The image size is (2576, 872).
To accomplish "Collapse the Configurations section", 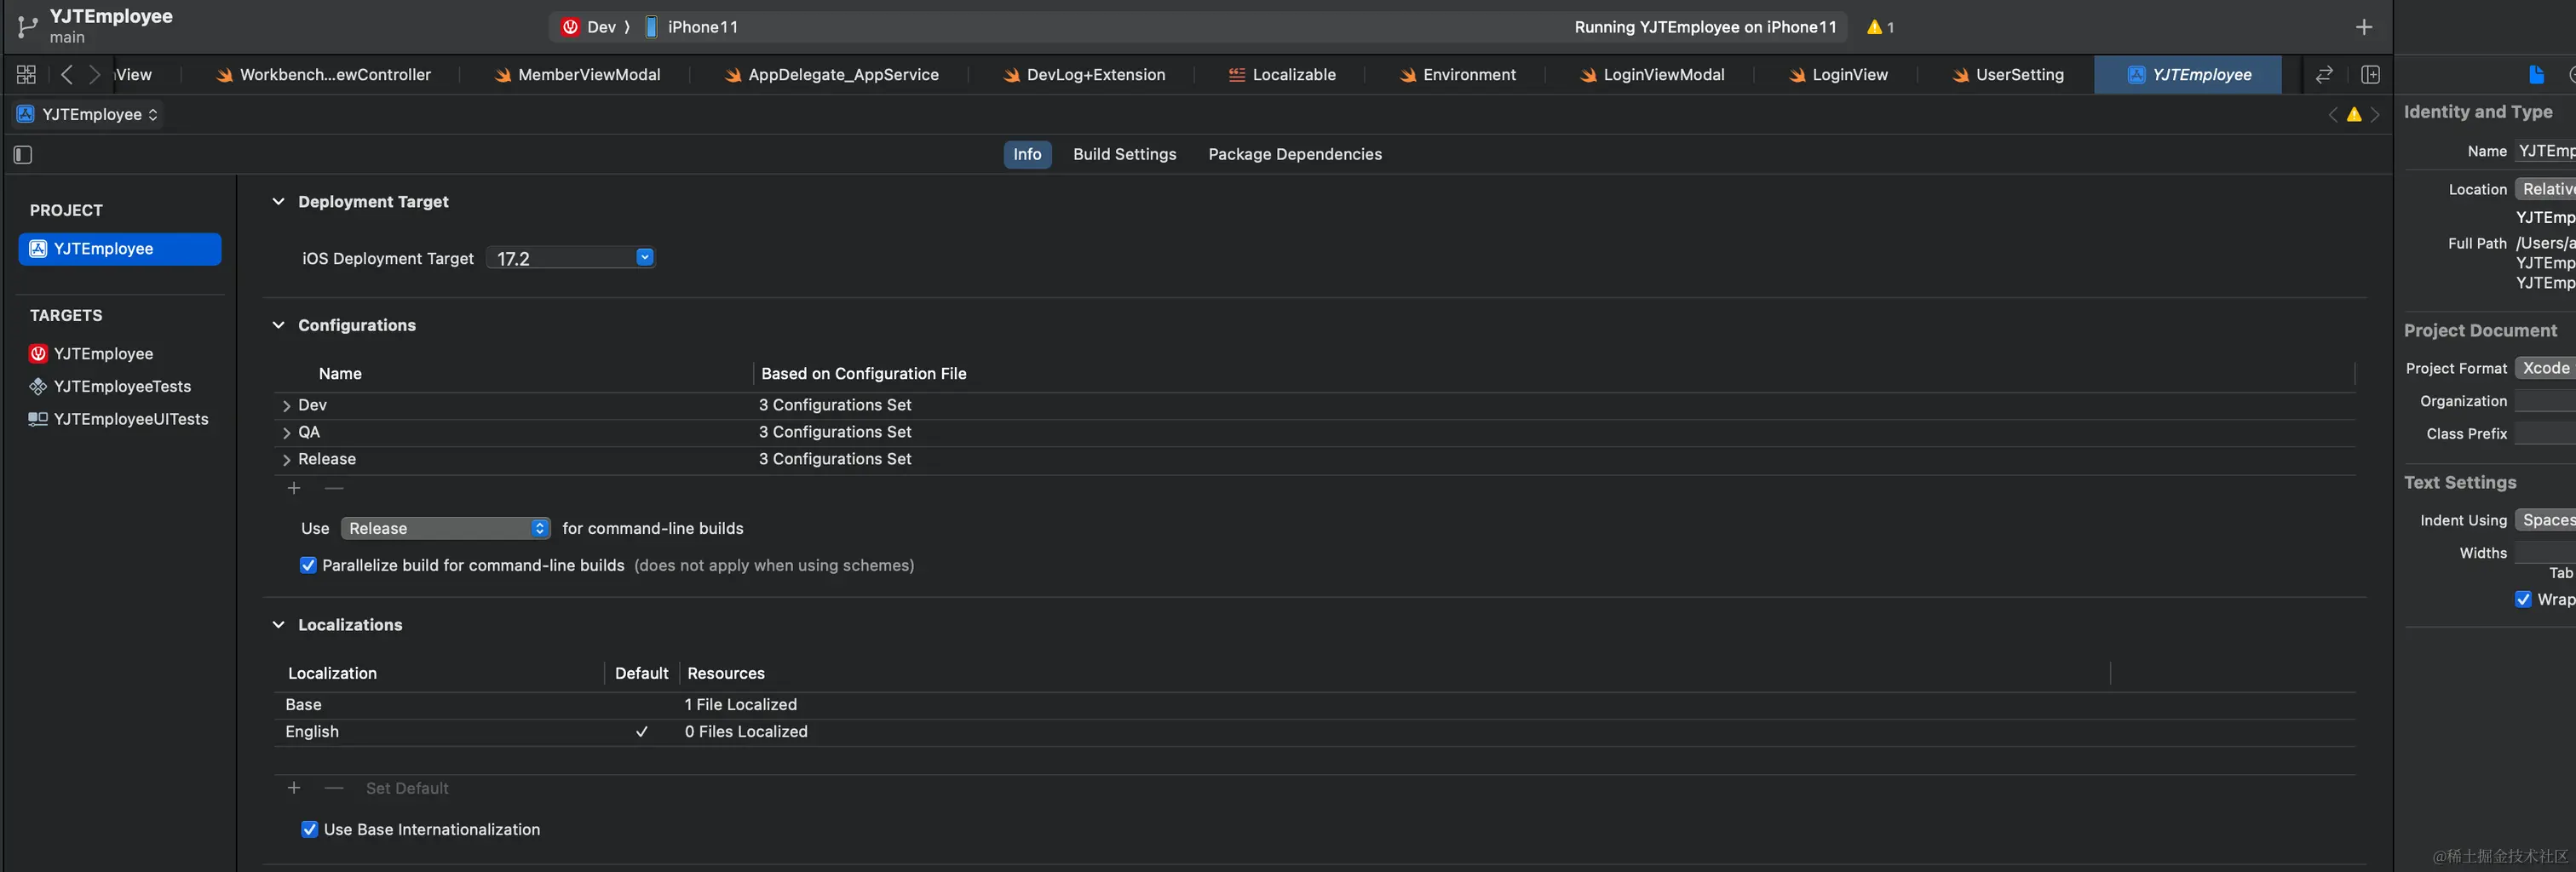I will 278,326.
